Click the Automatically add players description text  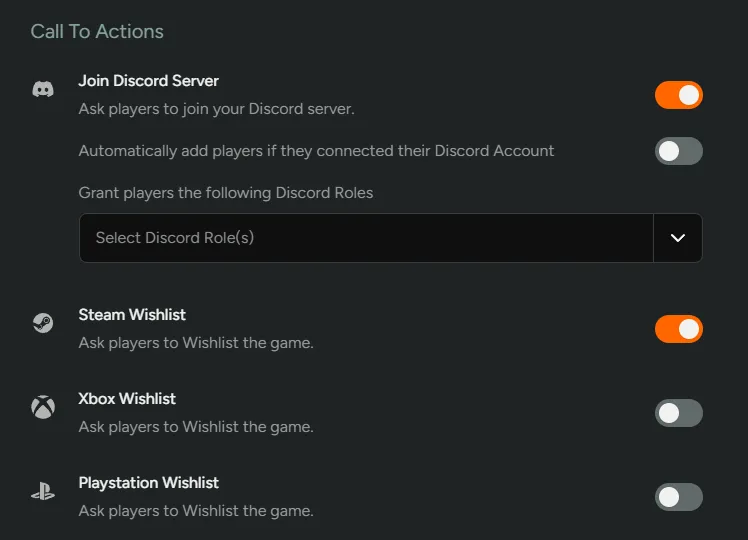316,150
